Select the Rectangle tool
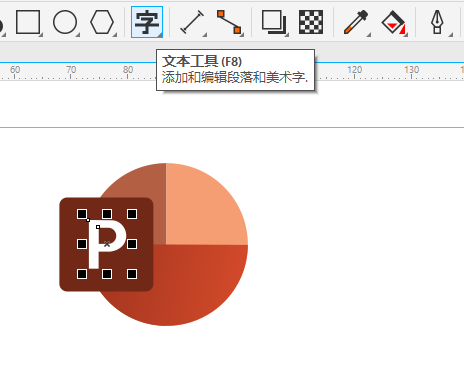Image resolution: width=464 pixels, height=370 pixels. tap(28, 22)
